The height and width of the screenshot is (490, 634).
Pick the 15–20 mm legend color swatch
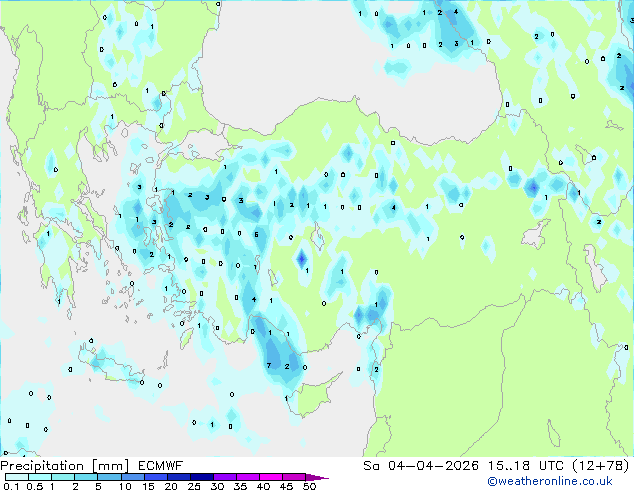tap(155, 477)
